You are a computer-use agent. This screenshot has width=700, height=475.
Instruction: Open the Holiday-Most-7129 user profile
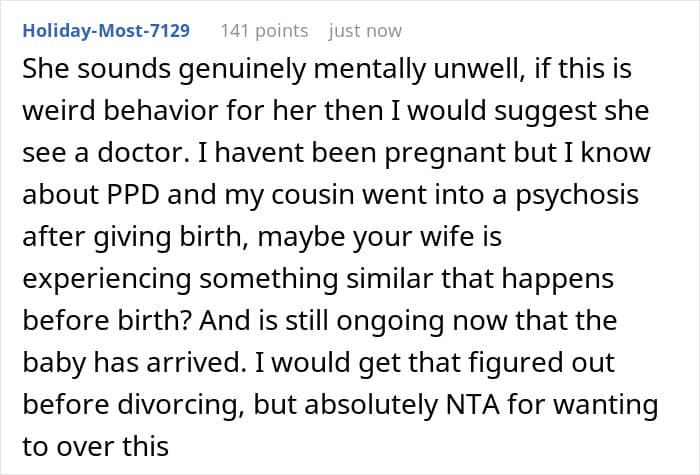105,31
